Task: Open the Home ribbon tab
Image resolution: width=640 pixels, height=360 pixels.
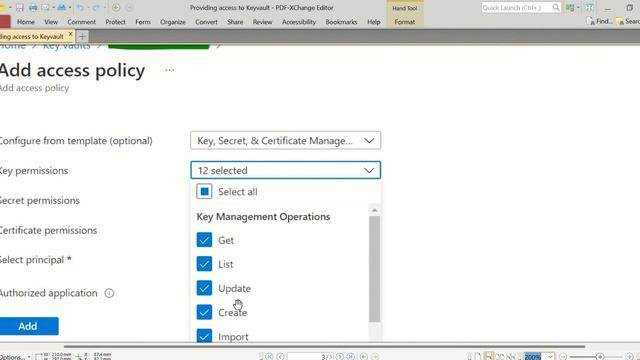Action: click(26, 22)
